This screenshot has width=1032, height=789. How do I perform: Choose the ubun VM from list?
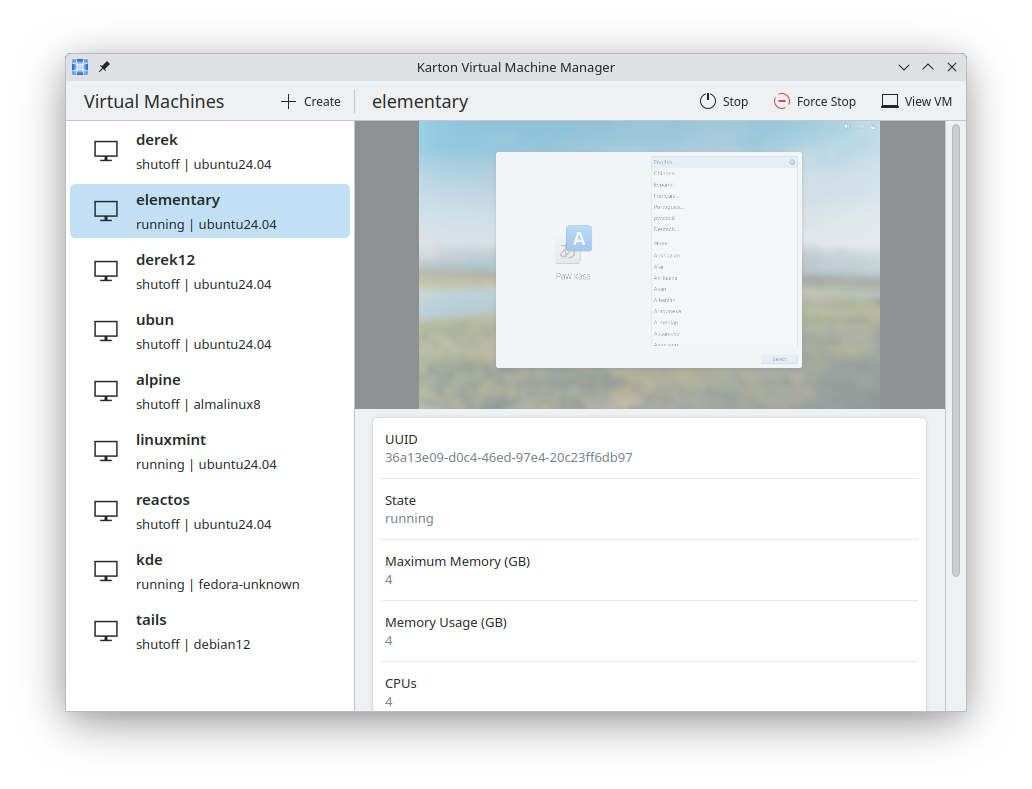click(x=210, y=331)
